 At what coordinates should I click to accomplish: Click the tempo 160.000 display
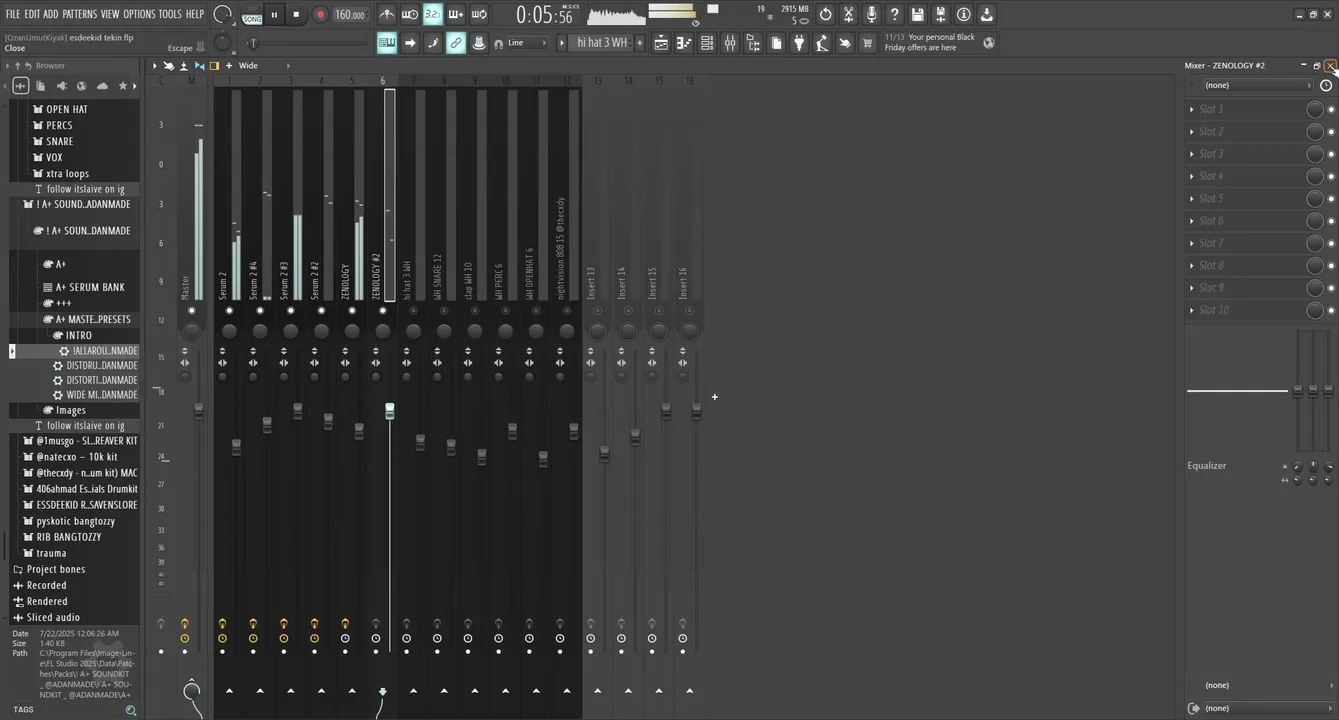point(350,15)
